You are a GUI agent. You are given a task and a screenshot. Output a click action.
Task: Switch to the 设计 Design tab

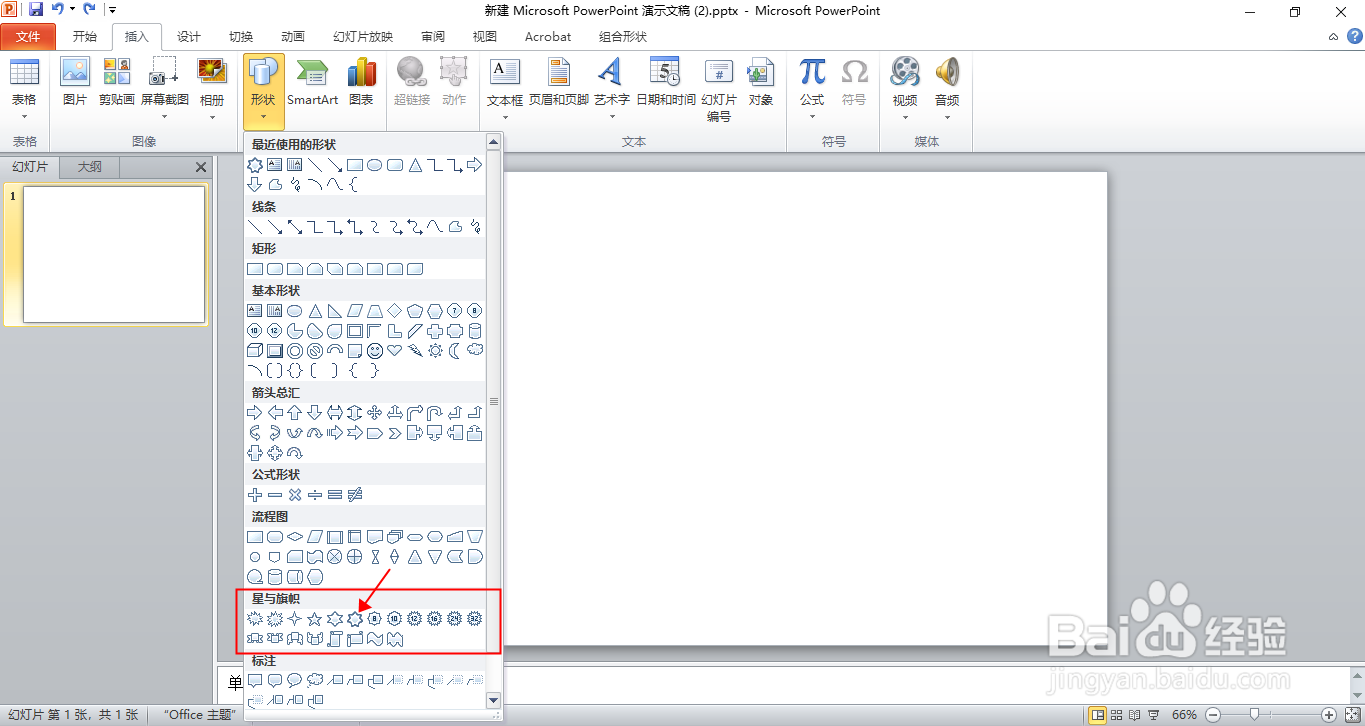[189, 37]
